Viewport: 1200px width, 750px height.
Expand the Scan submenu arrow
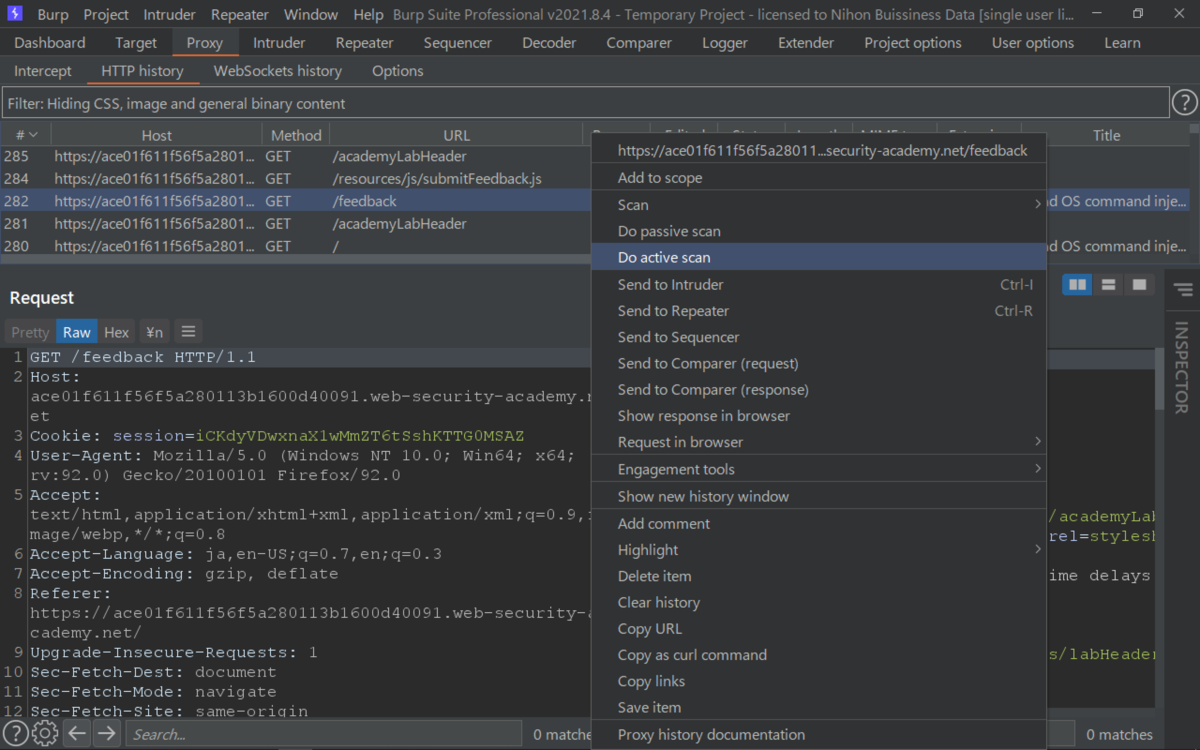pos(1037,205)
